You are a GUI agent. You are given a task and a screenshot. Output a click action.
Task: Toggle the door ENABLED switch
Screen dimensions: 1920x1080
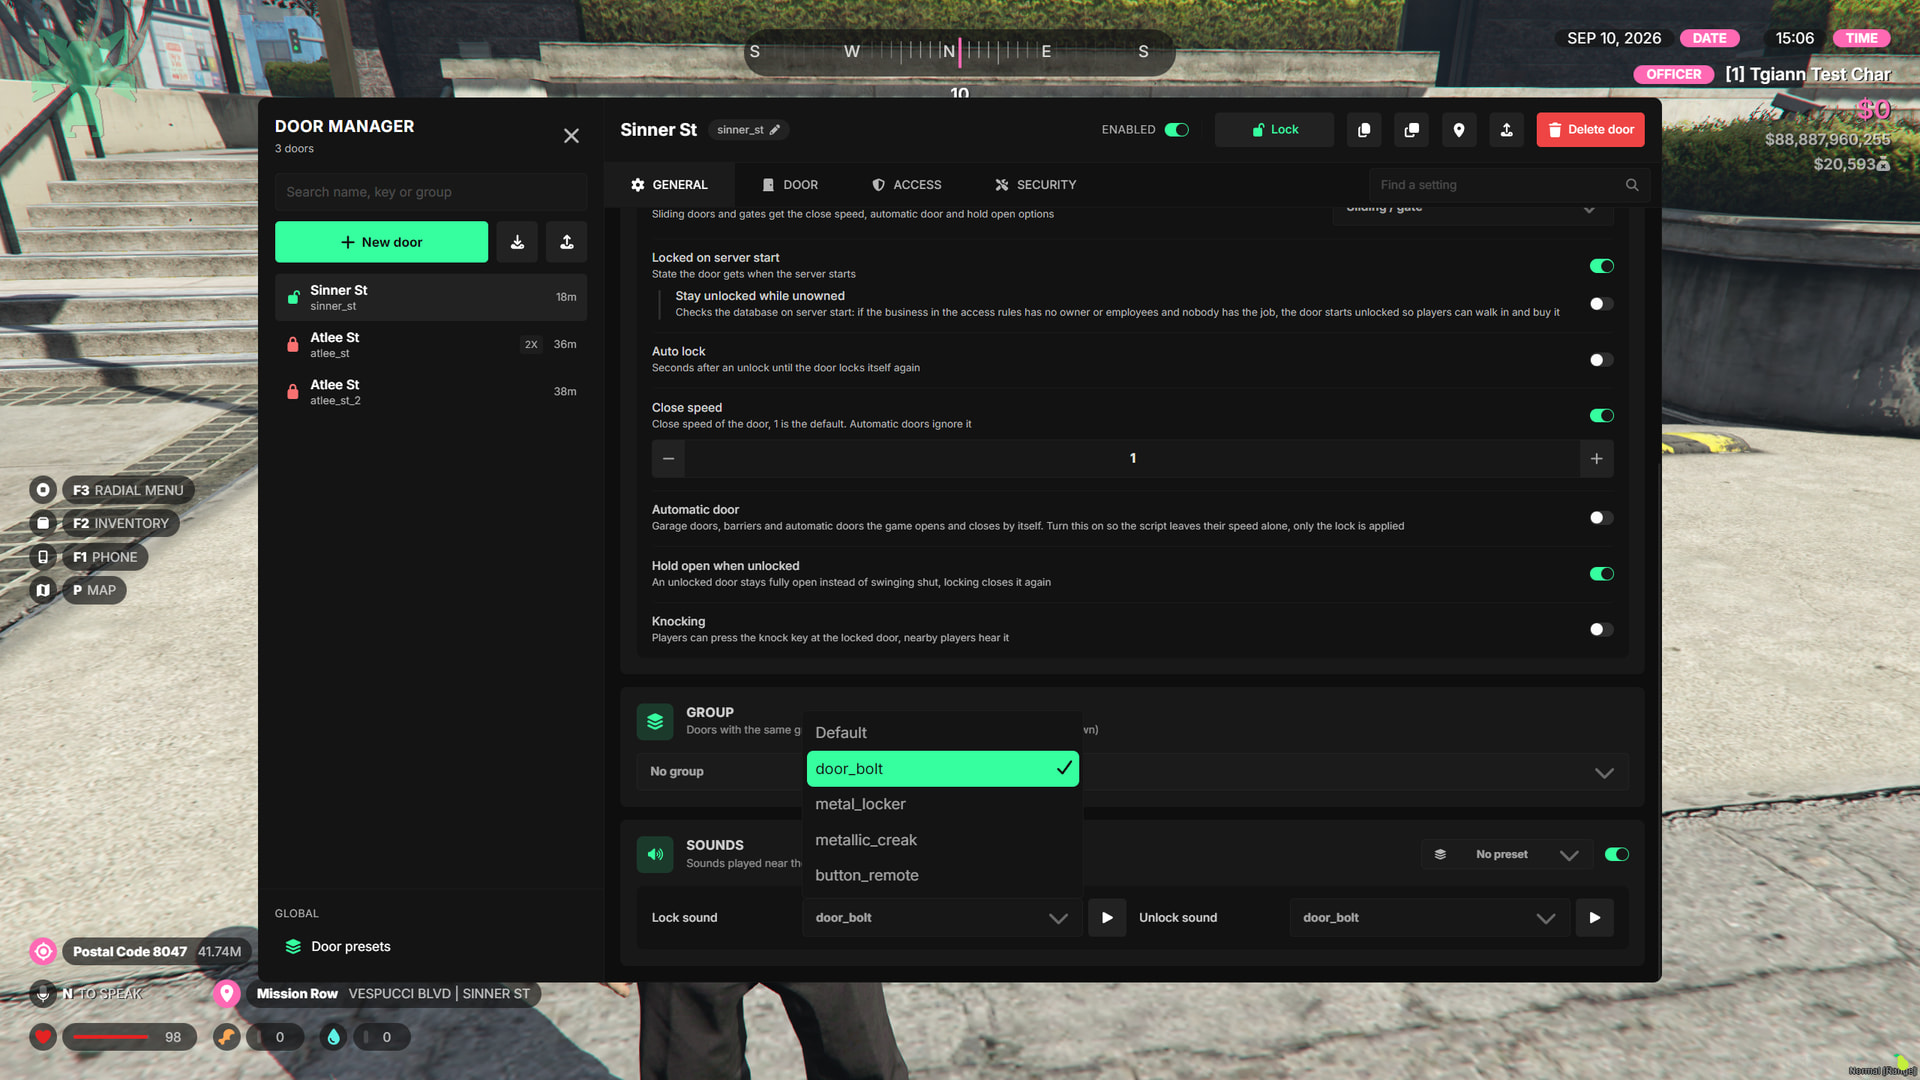[x=1177, y=130]
